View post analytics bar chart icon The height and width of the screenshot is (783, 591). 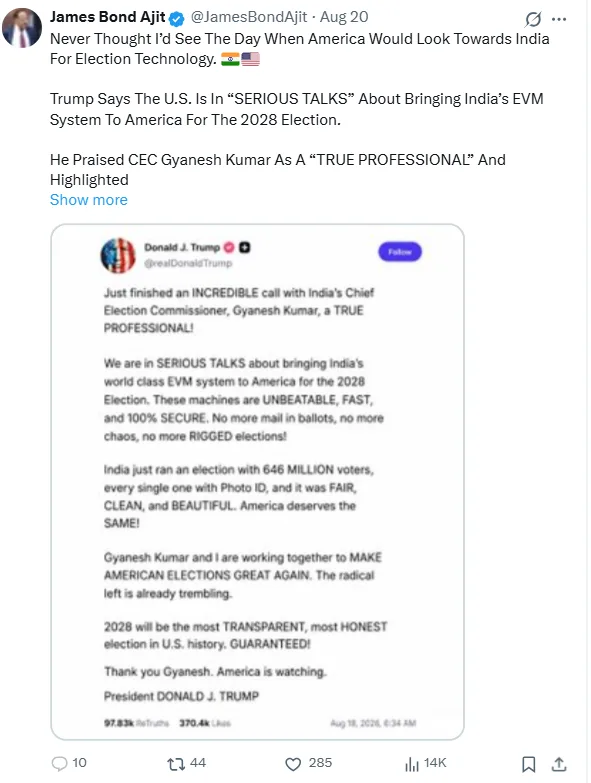(x=412, y=764)
